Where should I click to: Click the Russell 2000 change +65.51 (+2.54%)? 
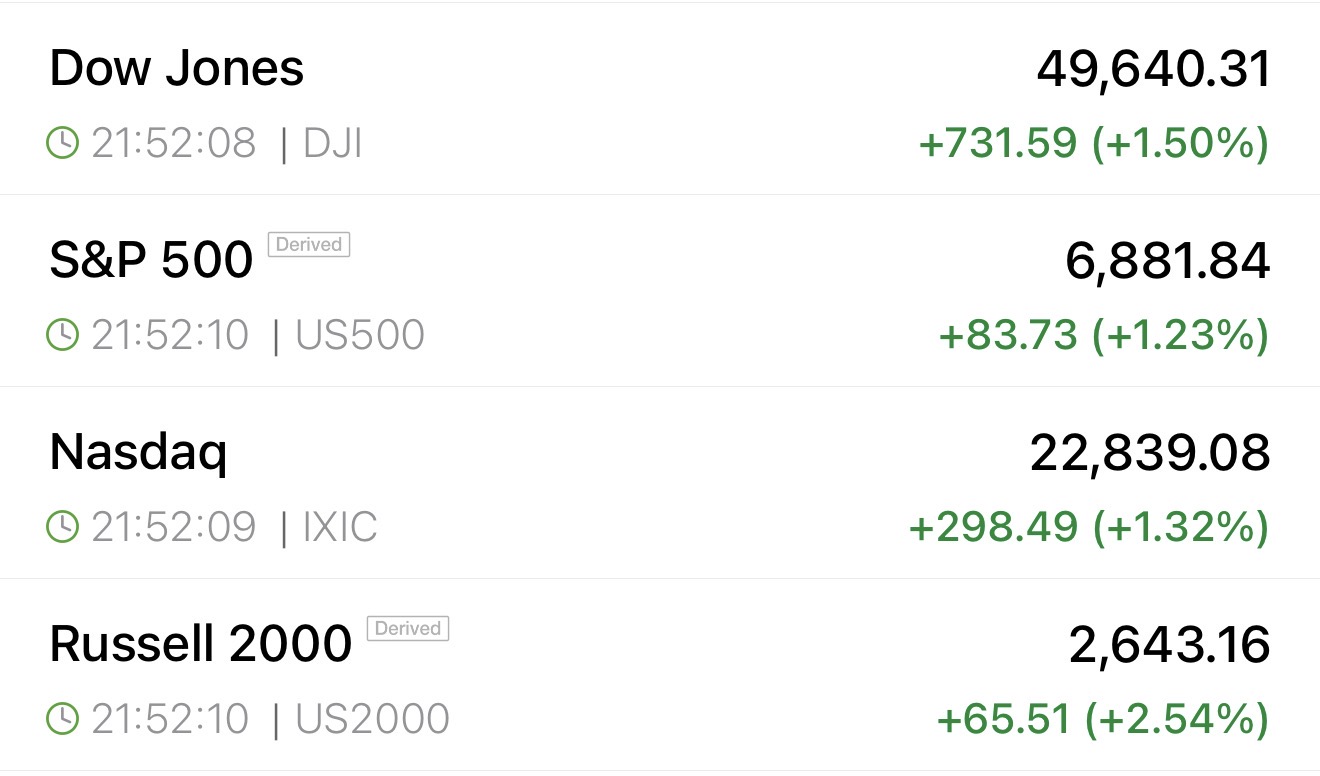[1102, 718]
